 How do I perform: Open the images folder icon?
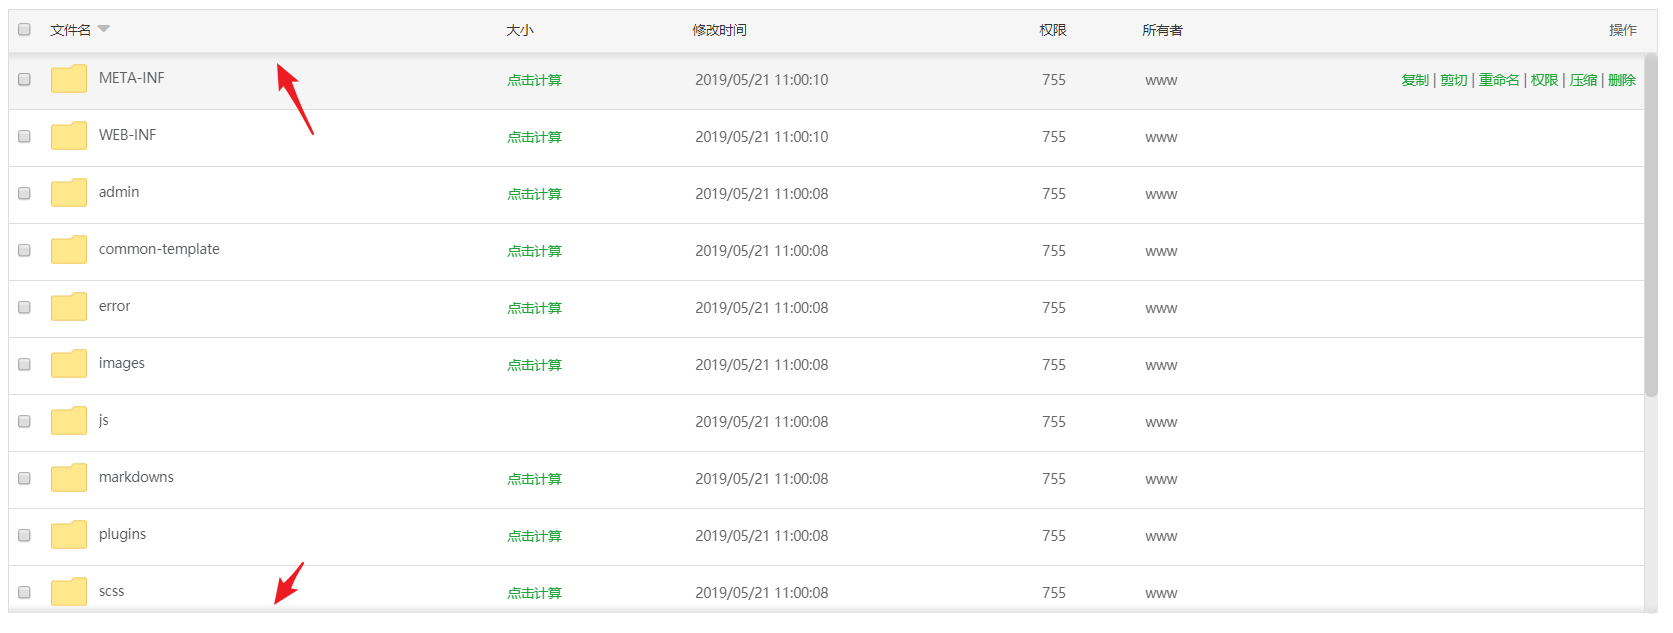coord(68,364)
